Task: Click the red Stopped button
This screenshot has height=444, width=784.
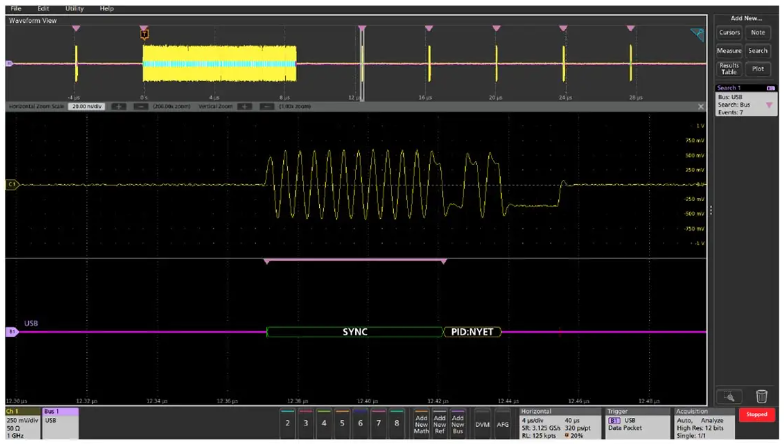Action: tap(756, 414)
